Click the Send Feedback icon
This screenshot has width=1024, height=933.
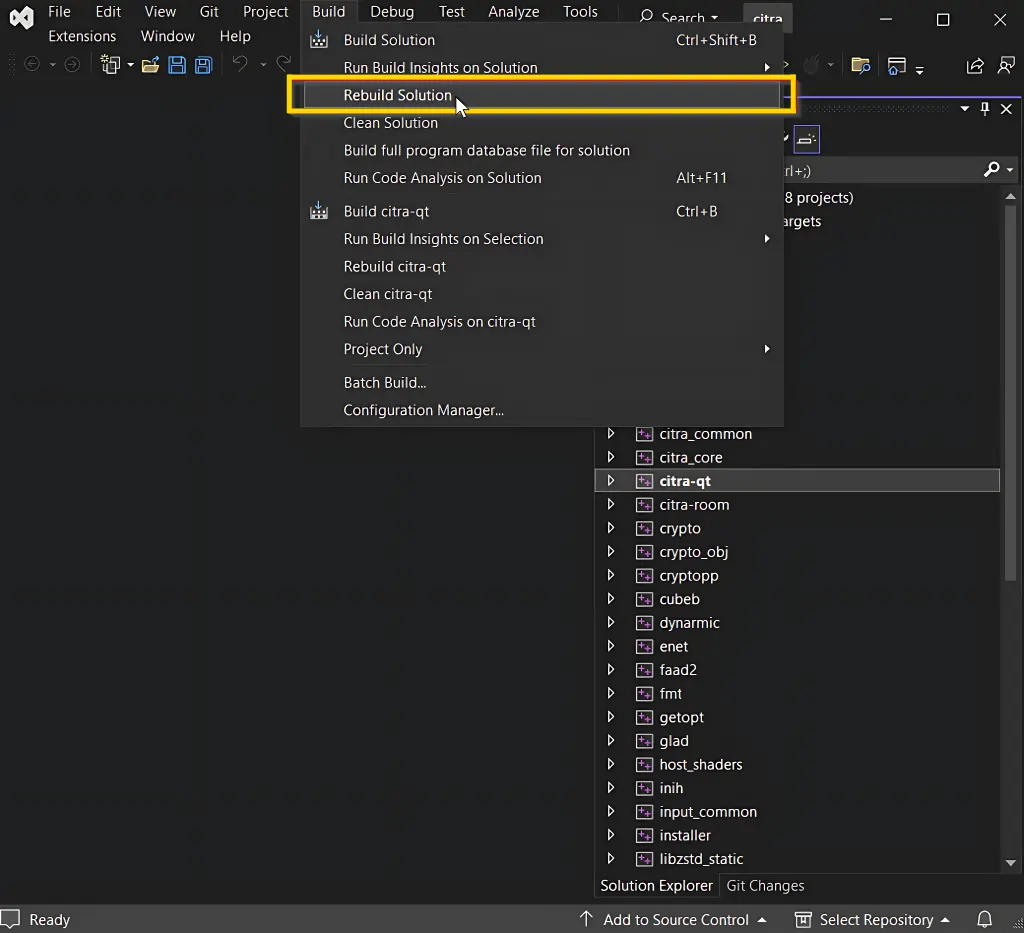tap(1005, 66)
